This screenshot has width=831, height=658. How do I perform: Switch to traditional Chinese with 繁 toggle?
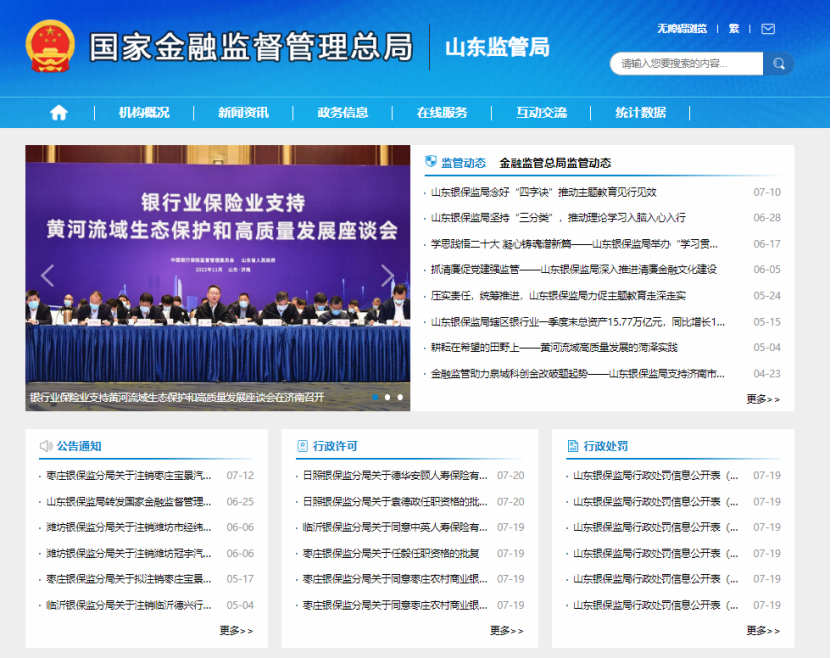[x=733, y=29]
